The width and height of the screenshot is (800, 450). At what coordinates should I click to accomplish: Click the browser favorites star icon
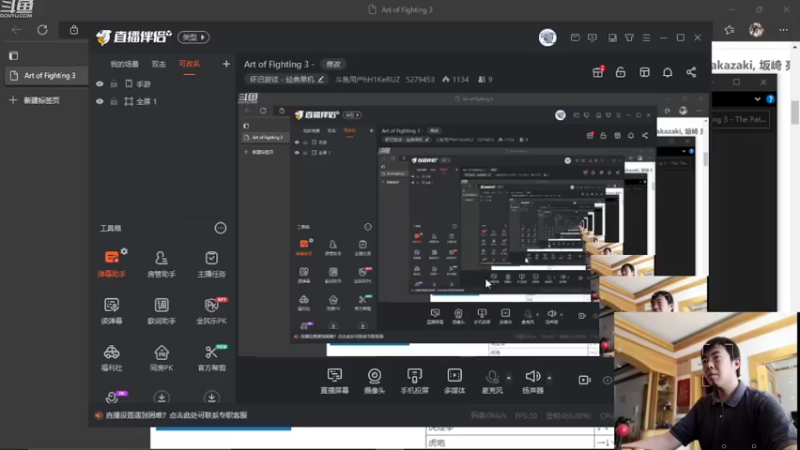(730, 30)
